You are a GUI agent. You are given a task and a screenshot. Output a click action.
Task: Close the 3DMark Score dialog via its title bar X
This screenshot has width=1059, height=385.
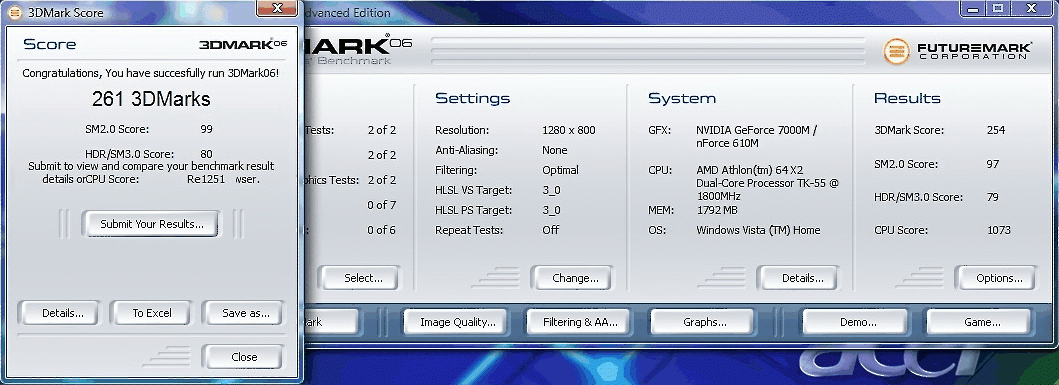click(278, 9)
